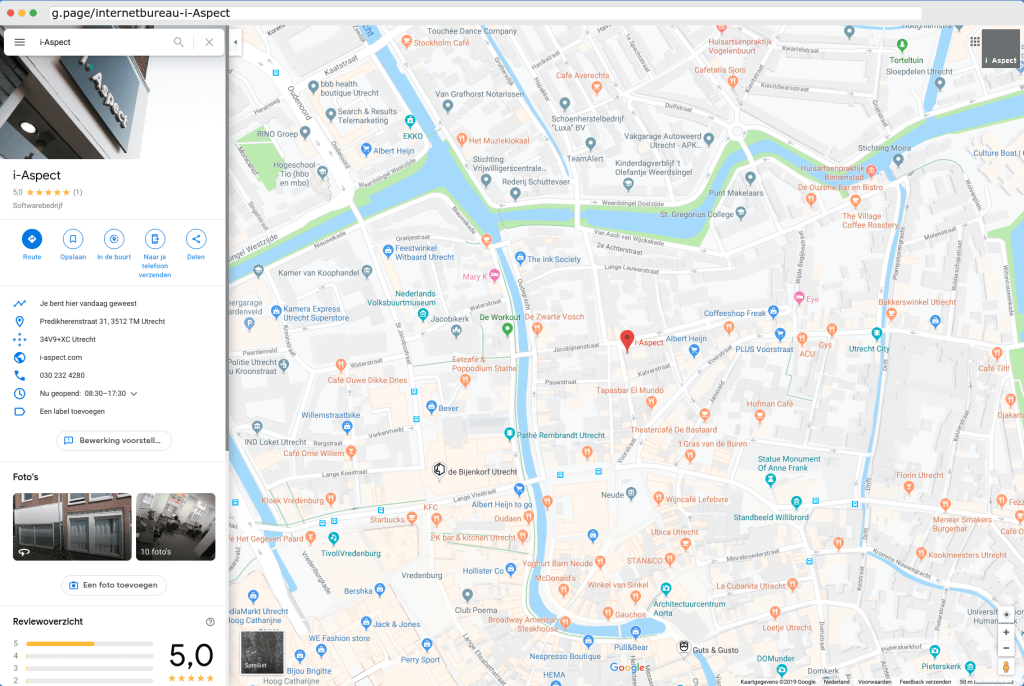Open the hamburger menu in search box
This screenshot has width=1024, height=686.
tap(20, 42)
